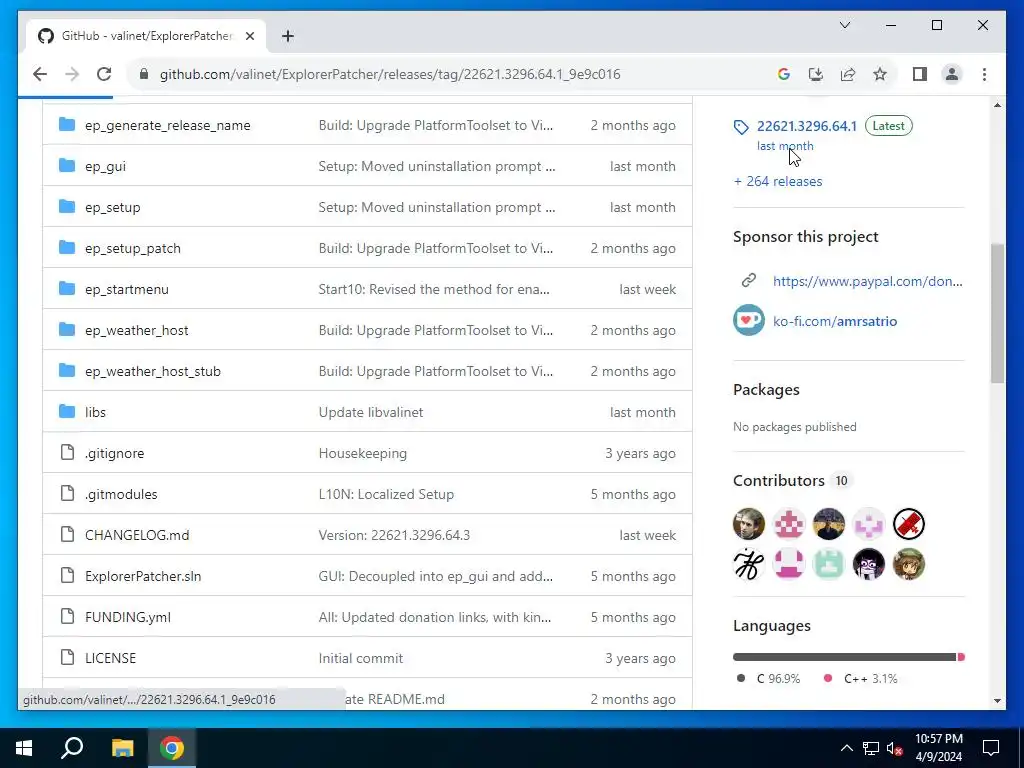
Task: Open the Windows notification center
Action: point(991,748)
